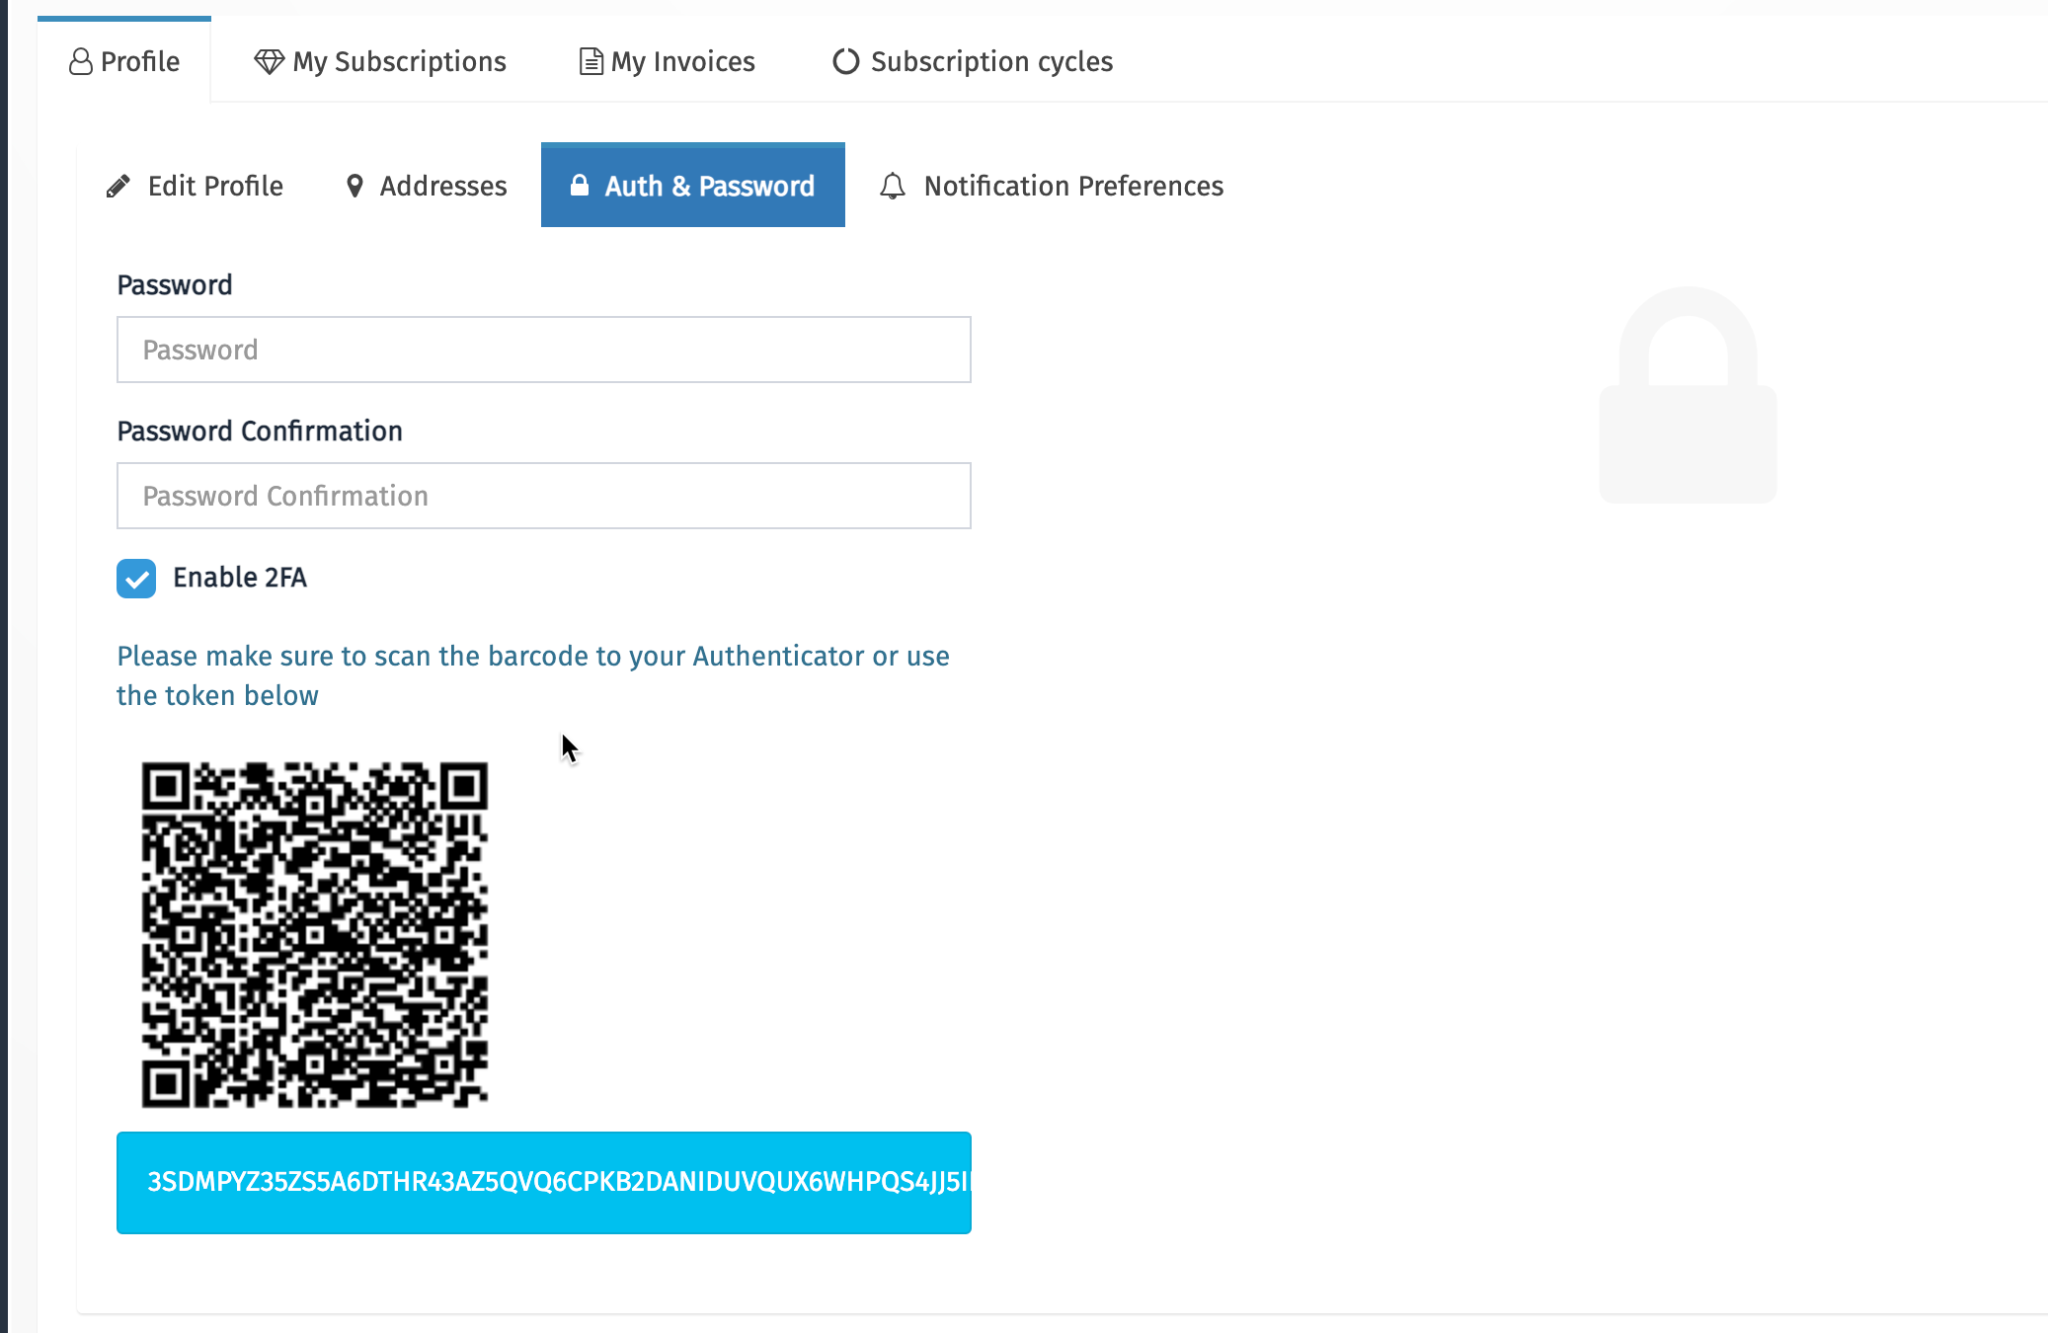Click the pencil icon for Edit Profile
Screen dimensions: 2048x1333
coord(118,186)
